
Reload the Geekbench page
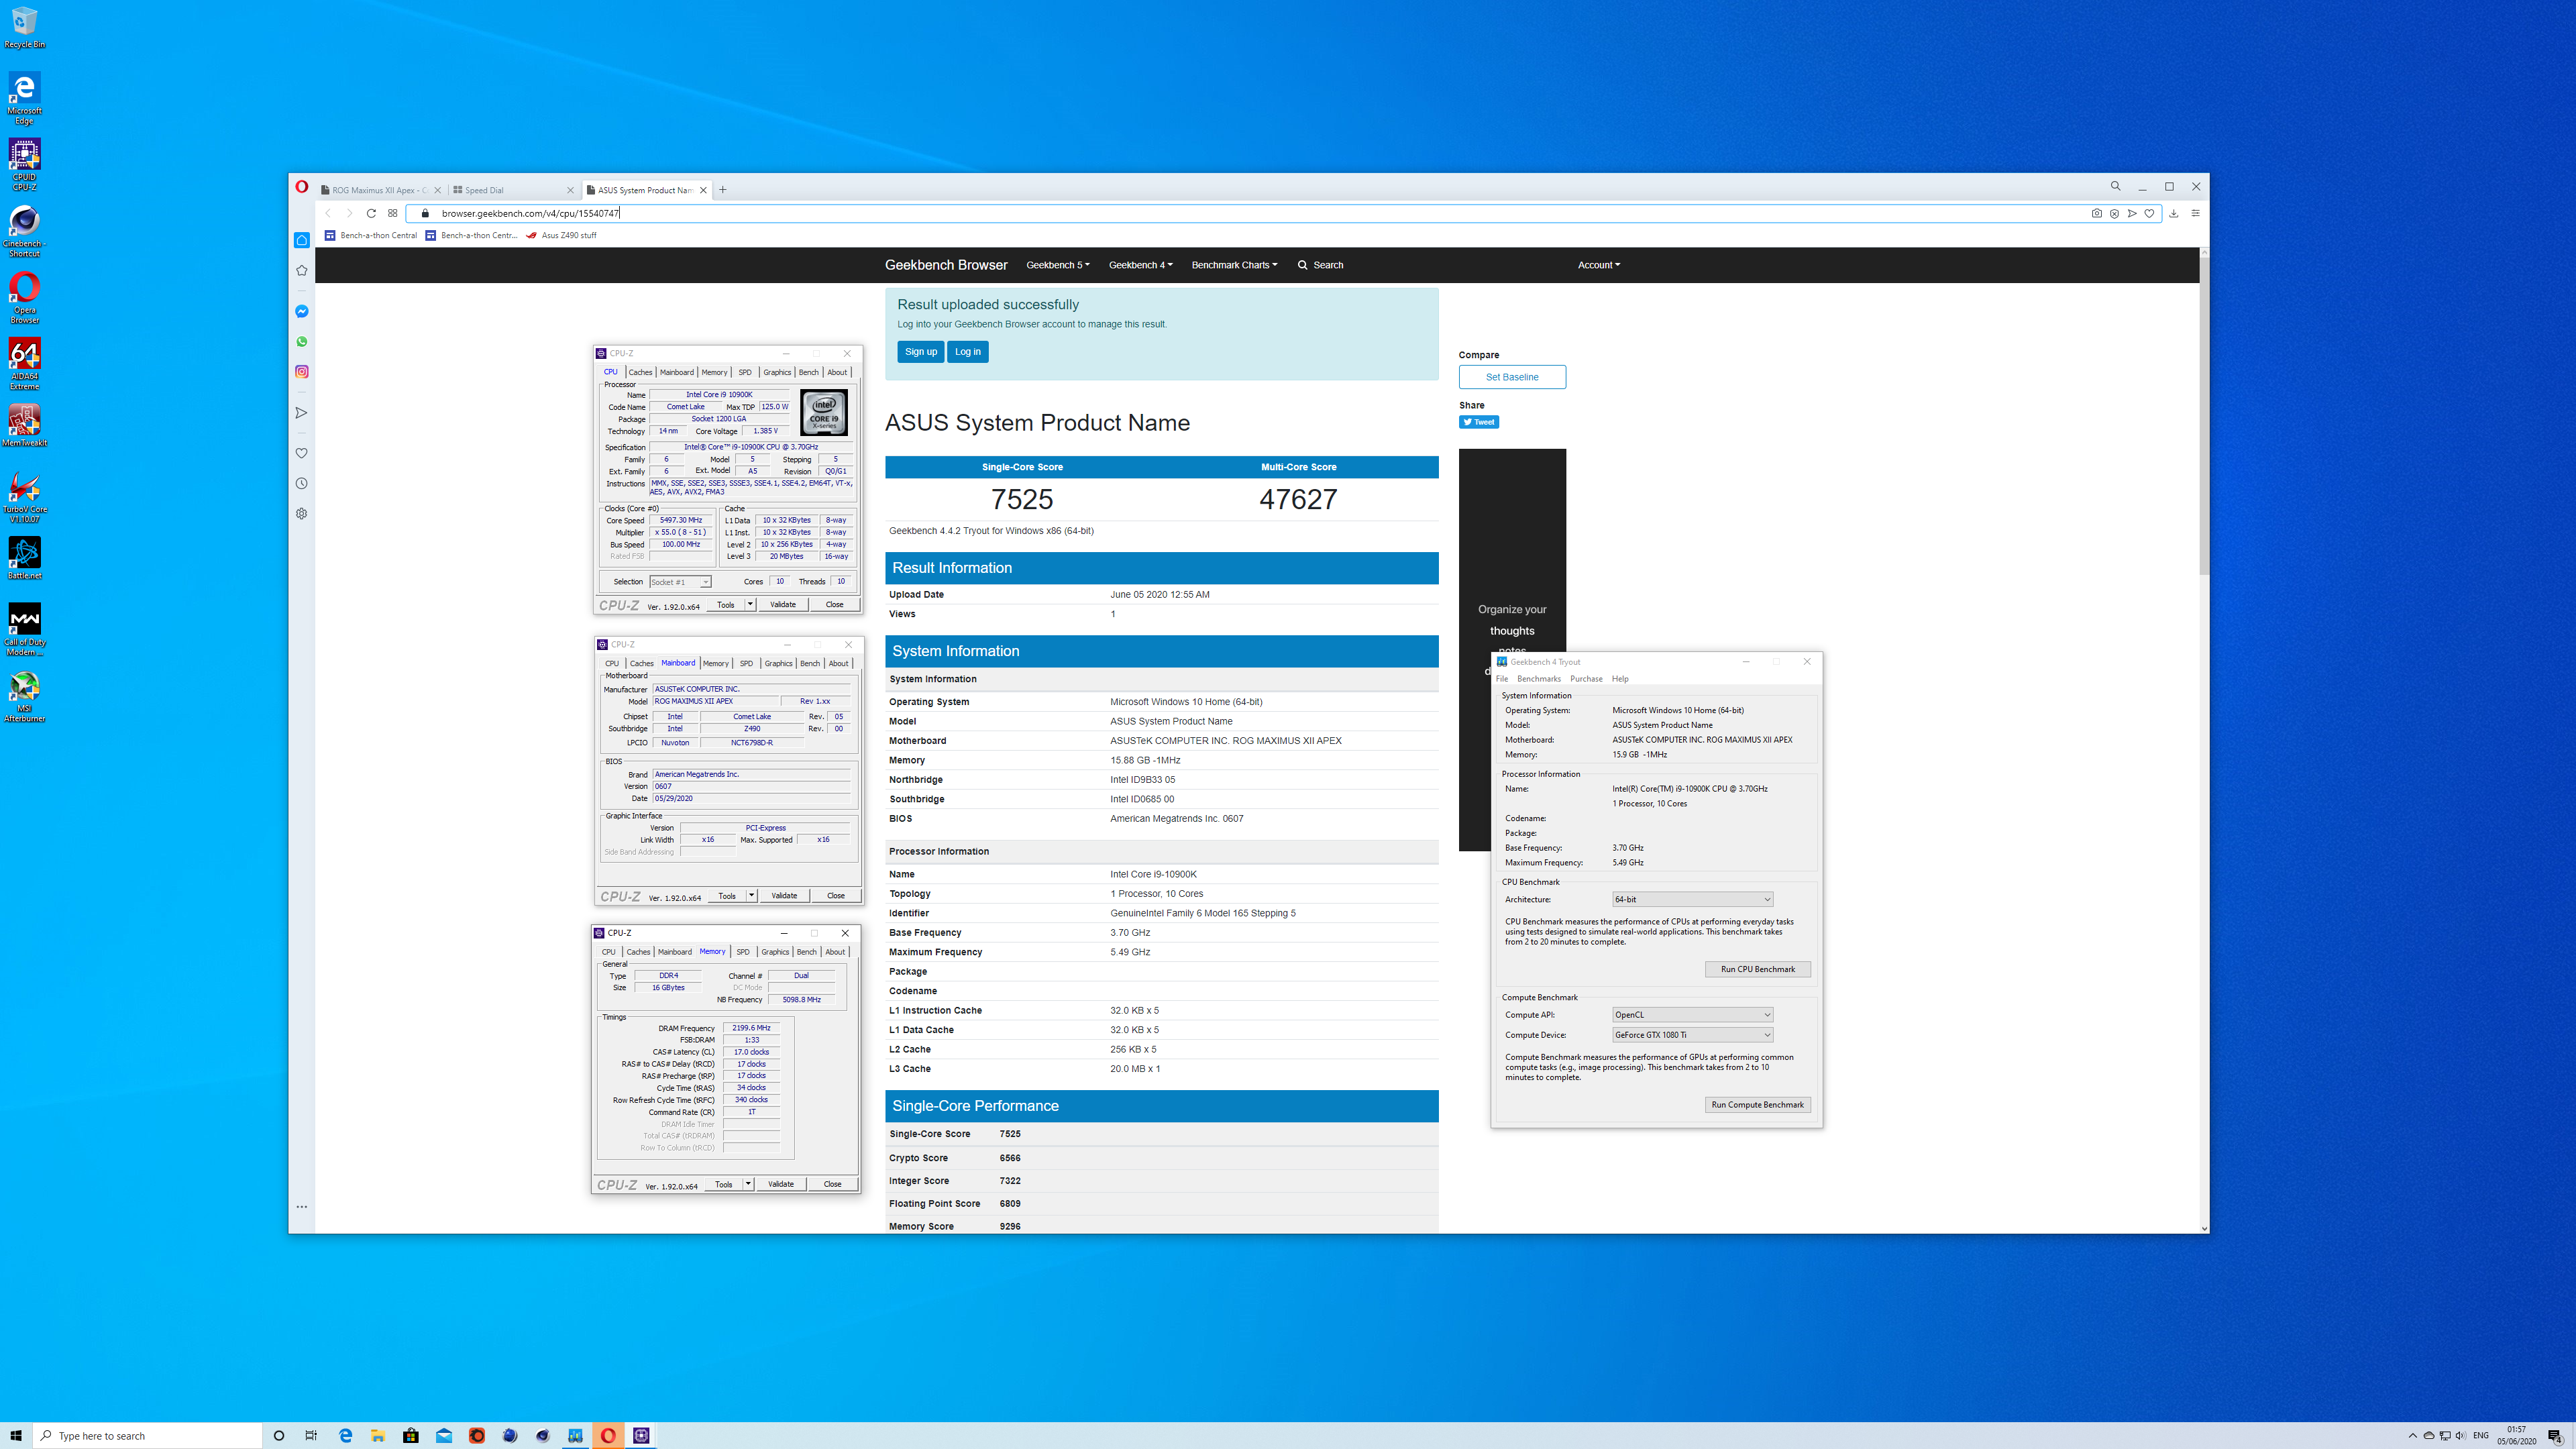coord(371,213)
